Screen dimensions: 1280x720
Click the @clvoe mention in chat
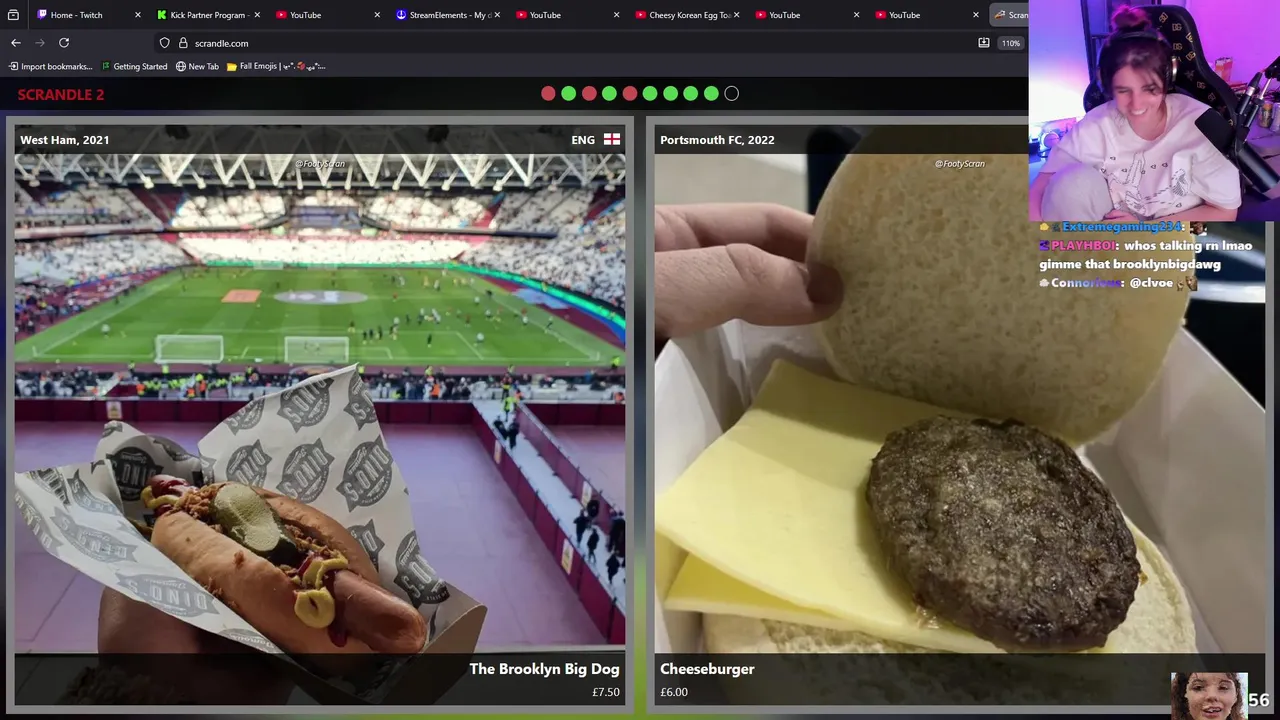tap(1151, 283)
